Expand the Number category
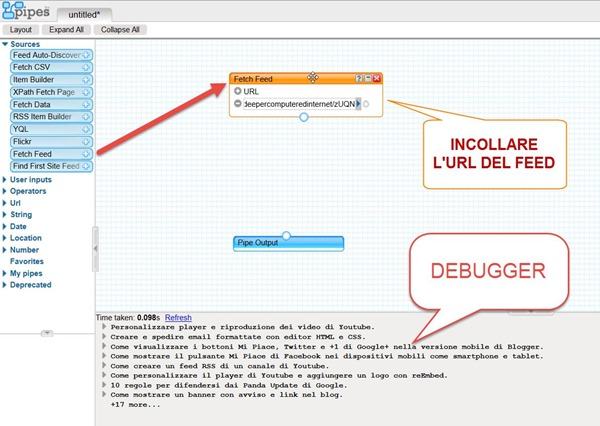The image size is (600, 426). tap(4, 250)
